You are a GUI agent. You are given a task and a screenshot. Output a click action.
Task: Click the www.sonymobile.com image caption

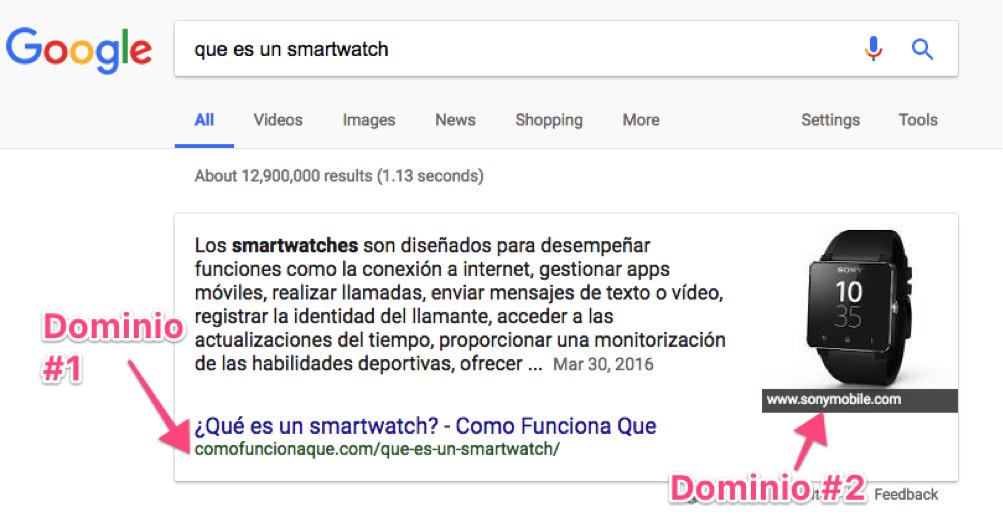834,400
